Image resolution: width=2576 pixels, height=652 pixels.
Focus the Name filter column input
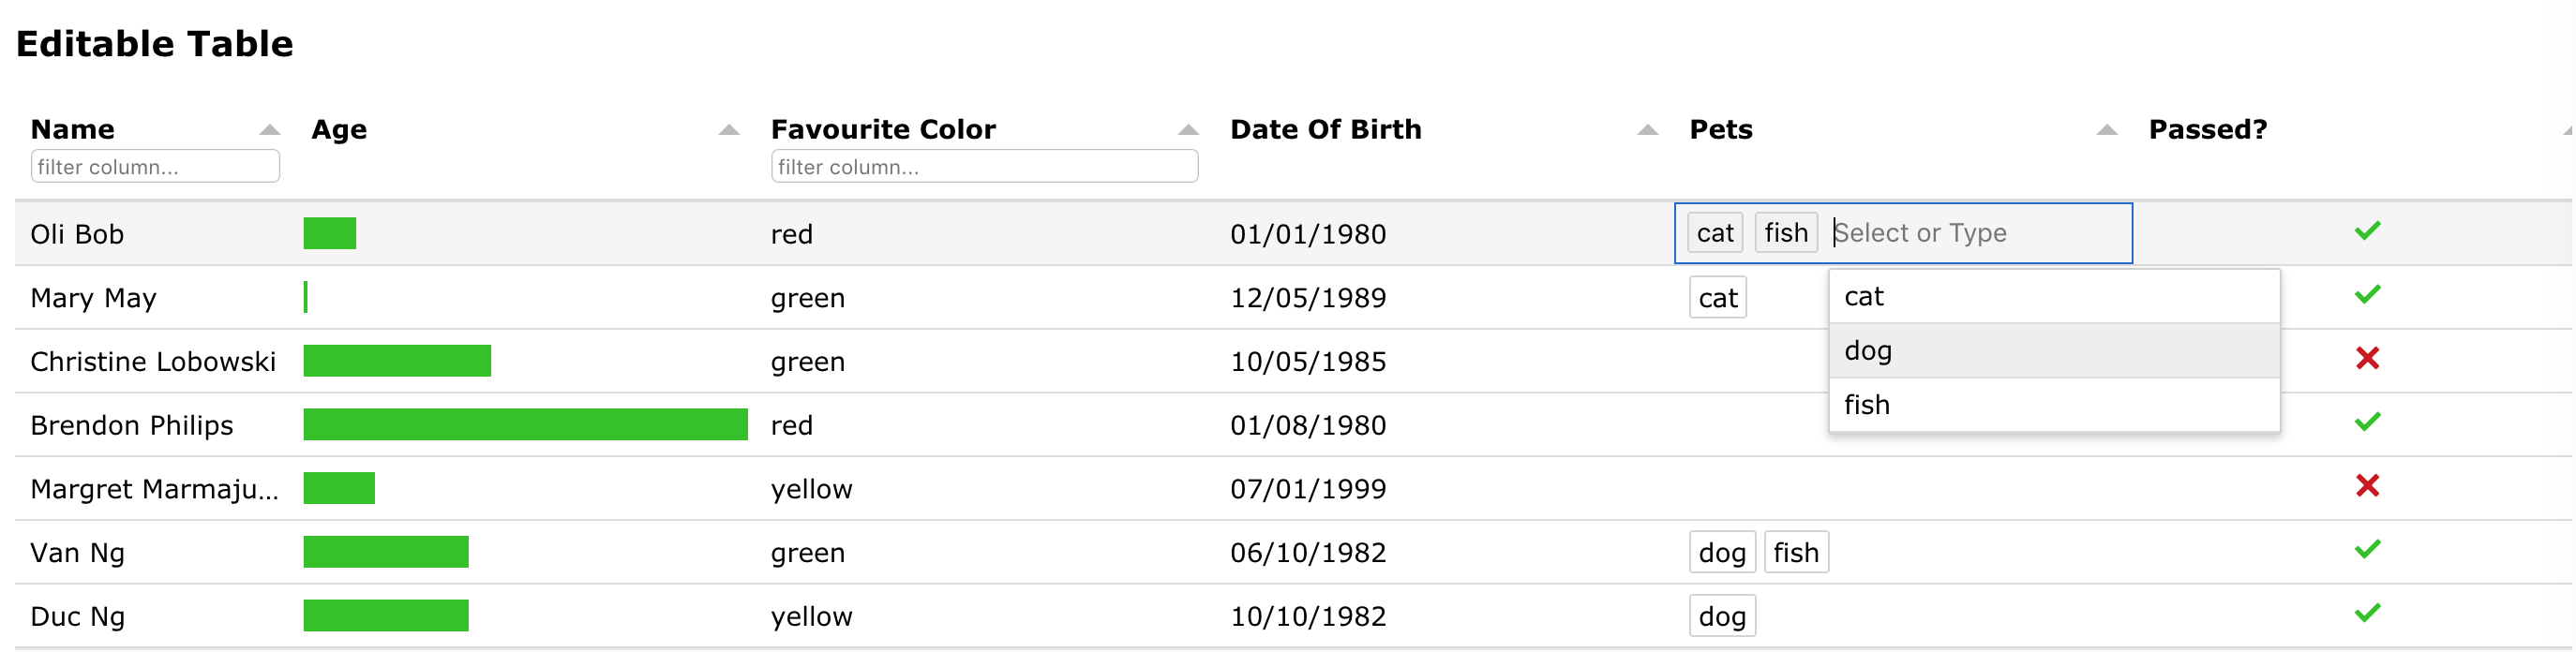(x=155, y=167)
